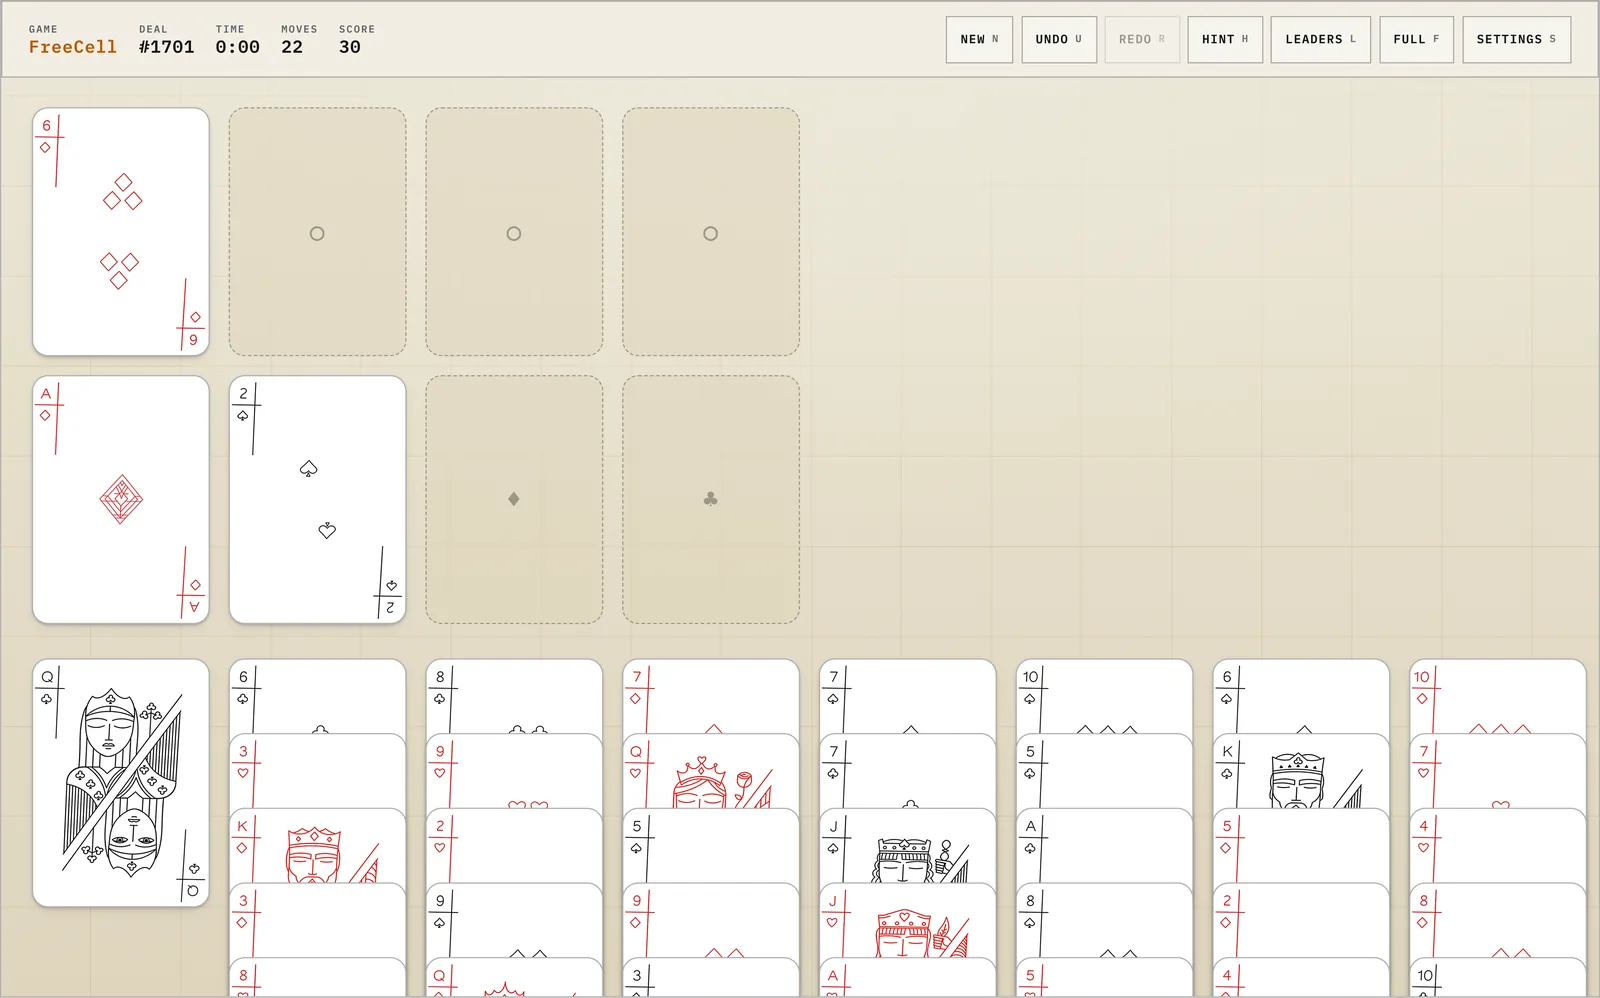Open the LEADERS board
Viewport: 1600px width, 998px height.
tap(1320, 40)
